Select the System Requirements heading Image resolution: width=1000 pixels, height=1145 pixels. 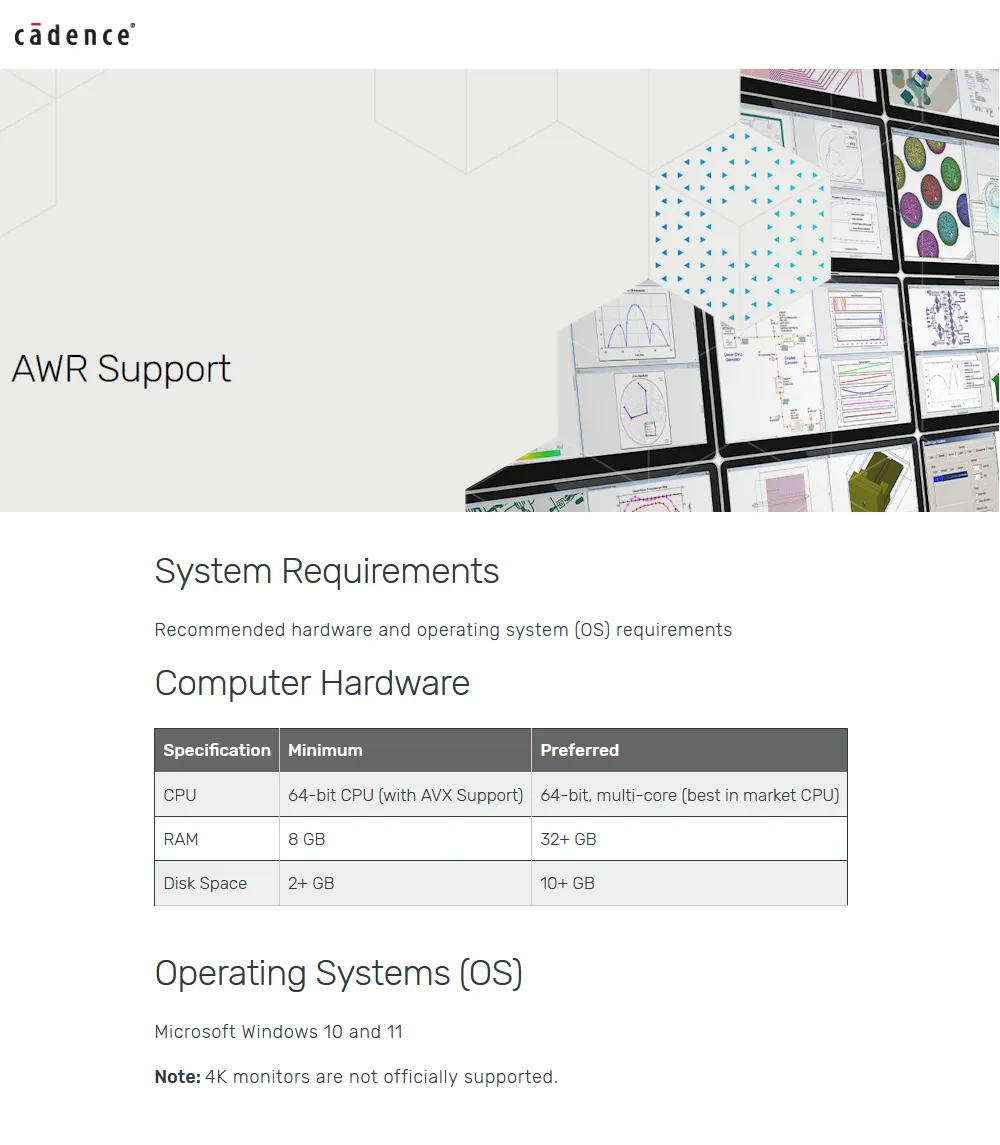[326, 571]
